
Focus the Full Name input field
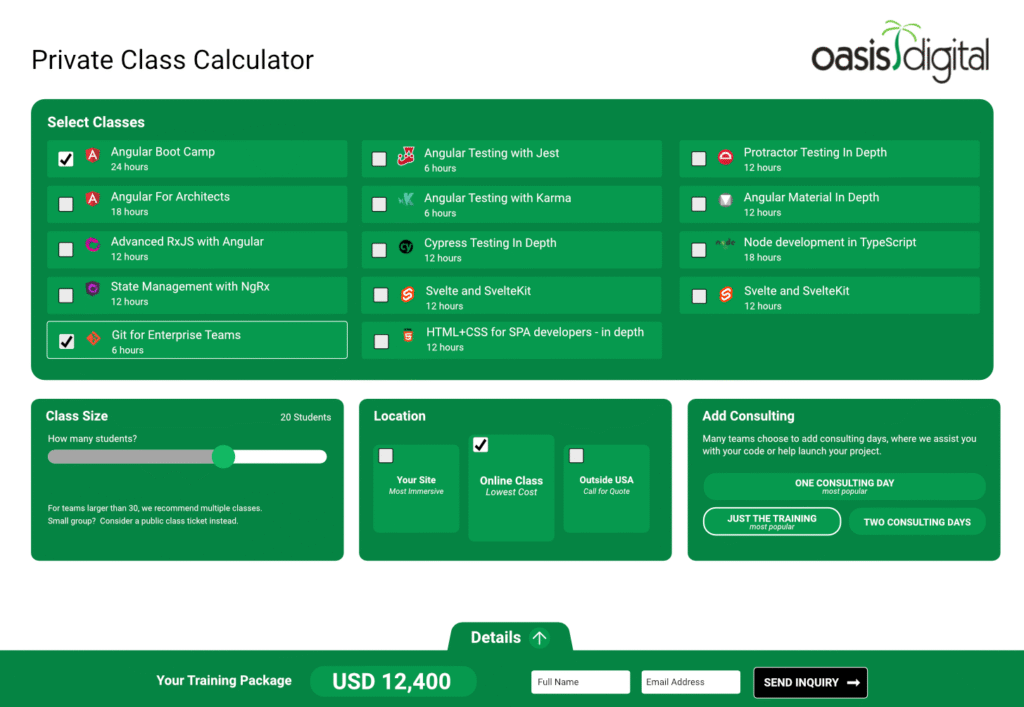(x=580, y=682)
